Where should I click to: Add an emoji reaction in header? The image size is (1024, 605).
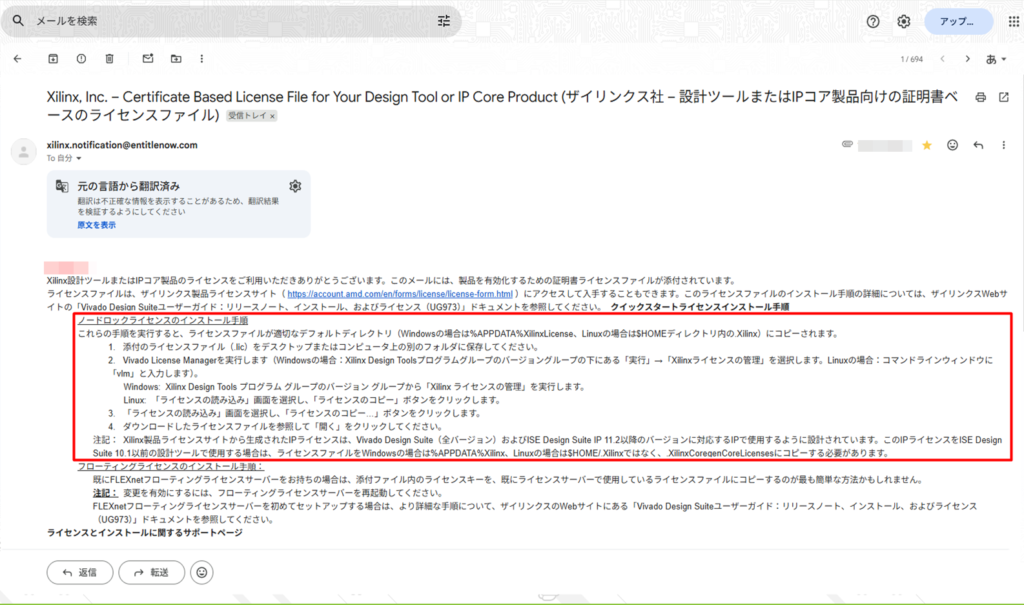[x=953, y=145]
